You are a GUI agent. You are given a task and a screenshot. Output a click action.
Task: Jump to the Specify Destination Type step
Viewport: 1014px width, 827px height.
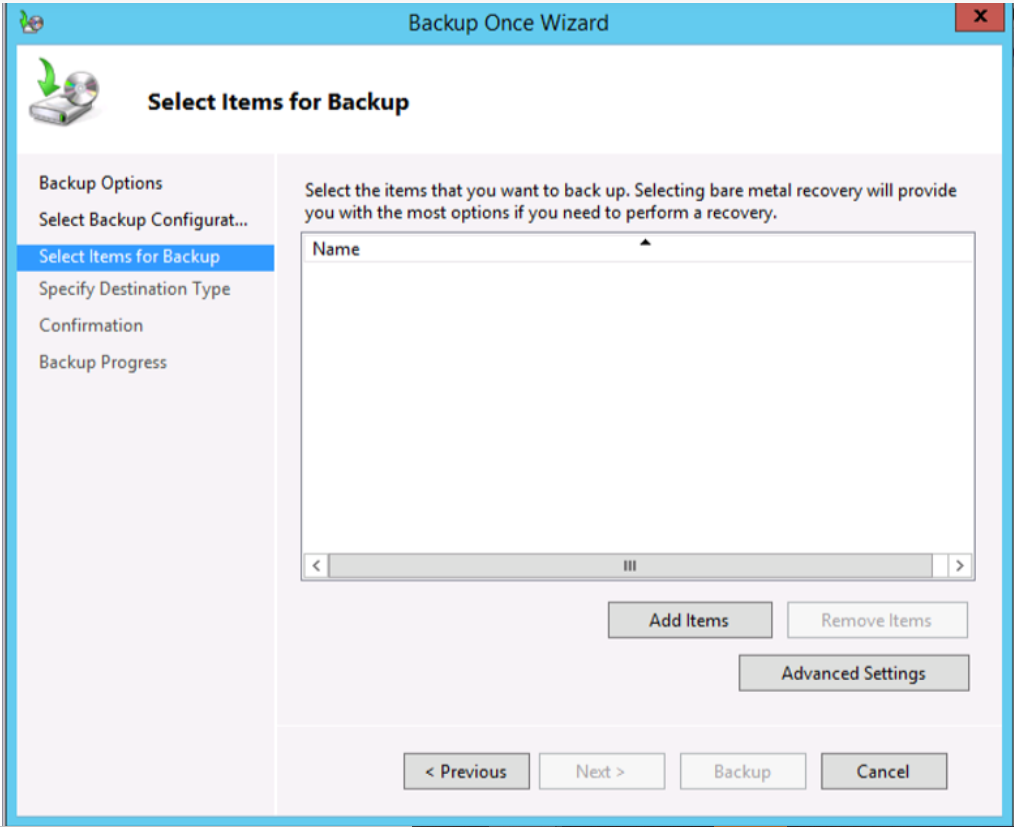[x=134, y=289]
